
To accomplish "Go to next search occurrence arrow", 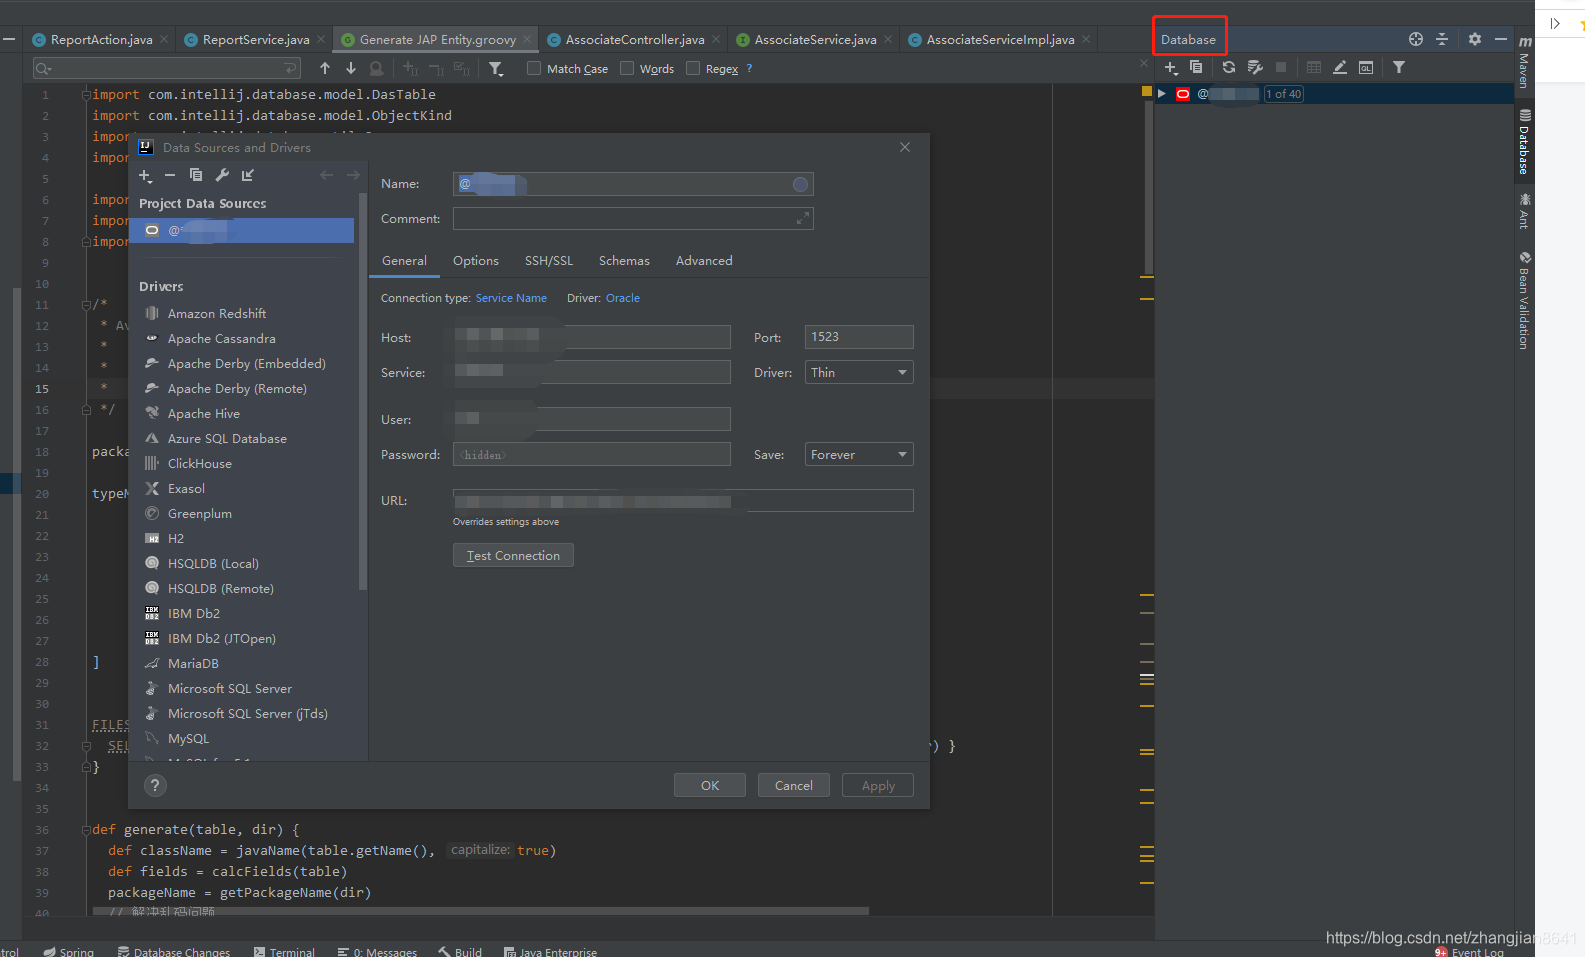I will (x=351, y=68).
